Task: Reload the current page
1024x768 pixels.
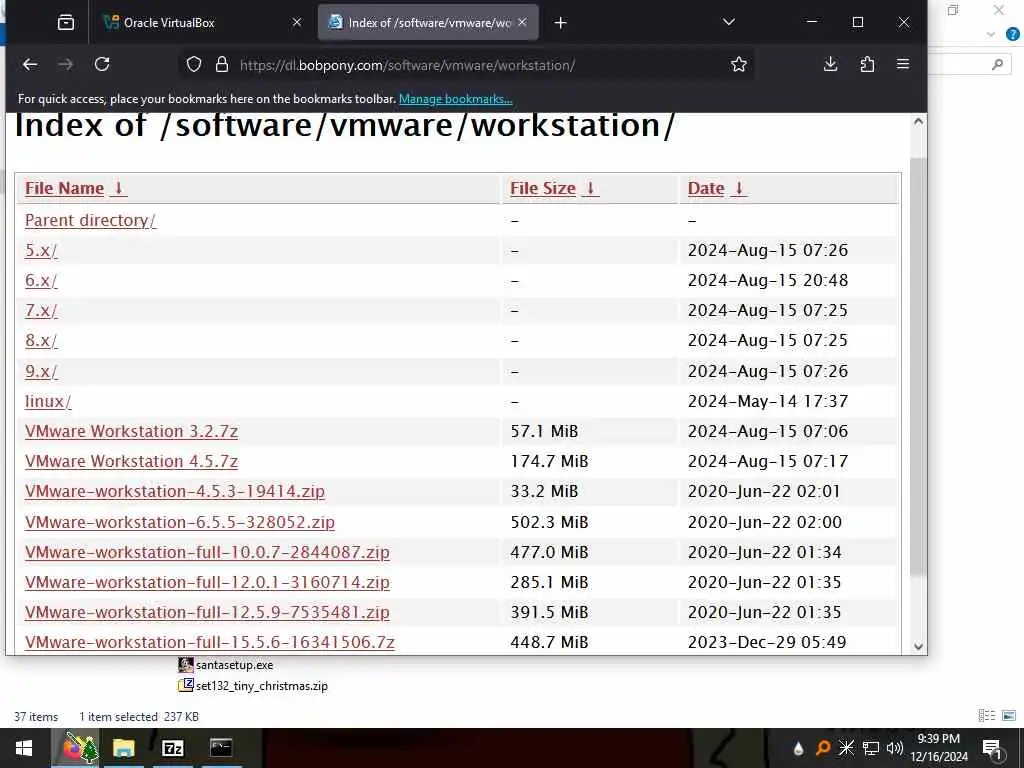Action: click(x=102, y=64)
